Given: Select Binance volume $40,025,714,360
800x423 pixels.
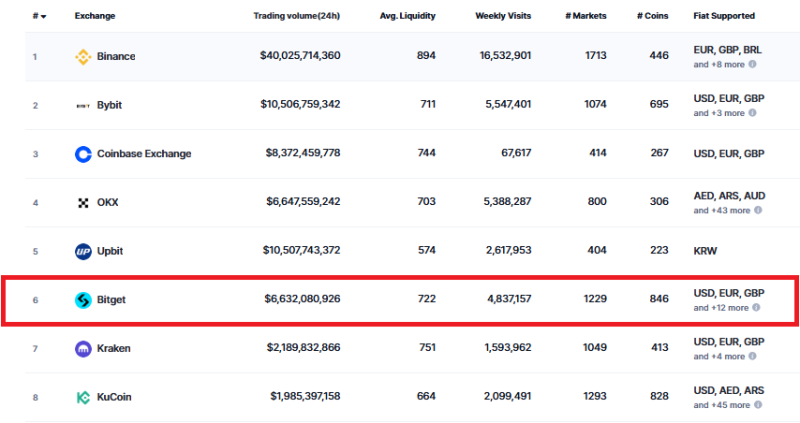Looking at the screenshot, I should 300,56.
